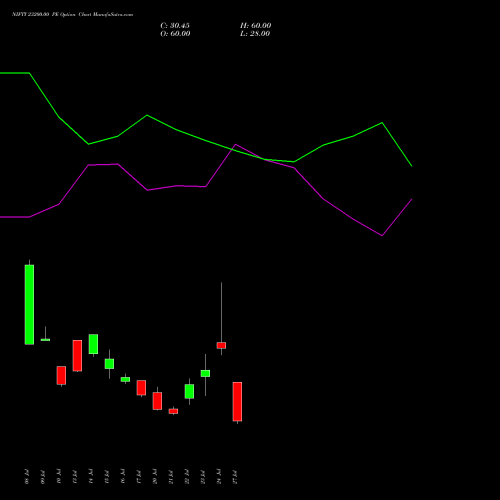Select the 16 Jul date axis label
The height and width of the screenshot is (500, 500).
click(x=123, y=477)
